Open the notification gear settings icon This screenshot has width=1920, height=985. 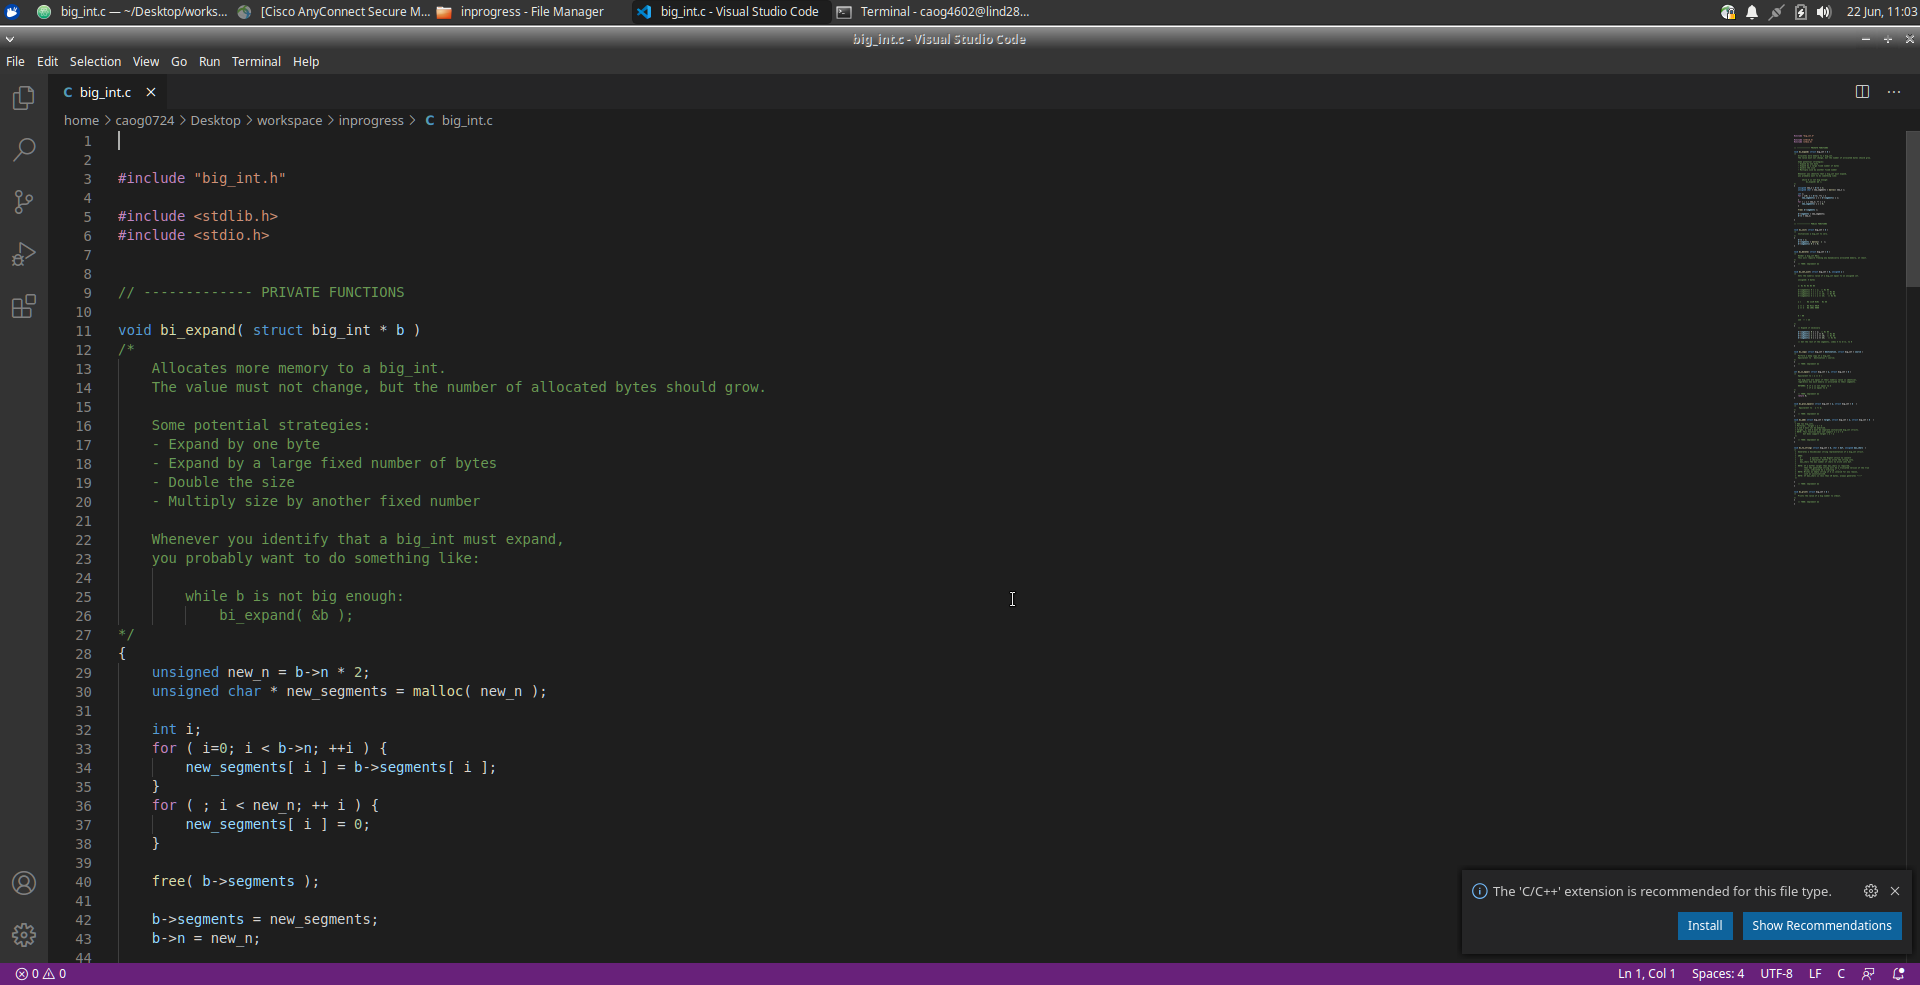(x=1871, y=891)
